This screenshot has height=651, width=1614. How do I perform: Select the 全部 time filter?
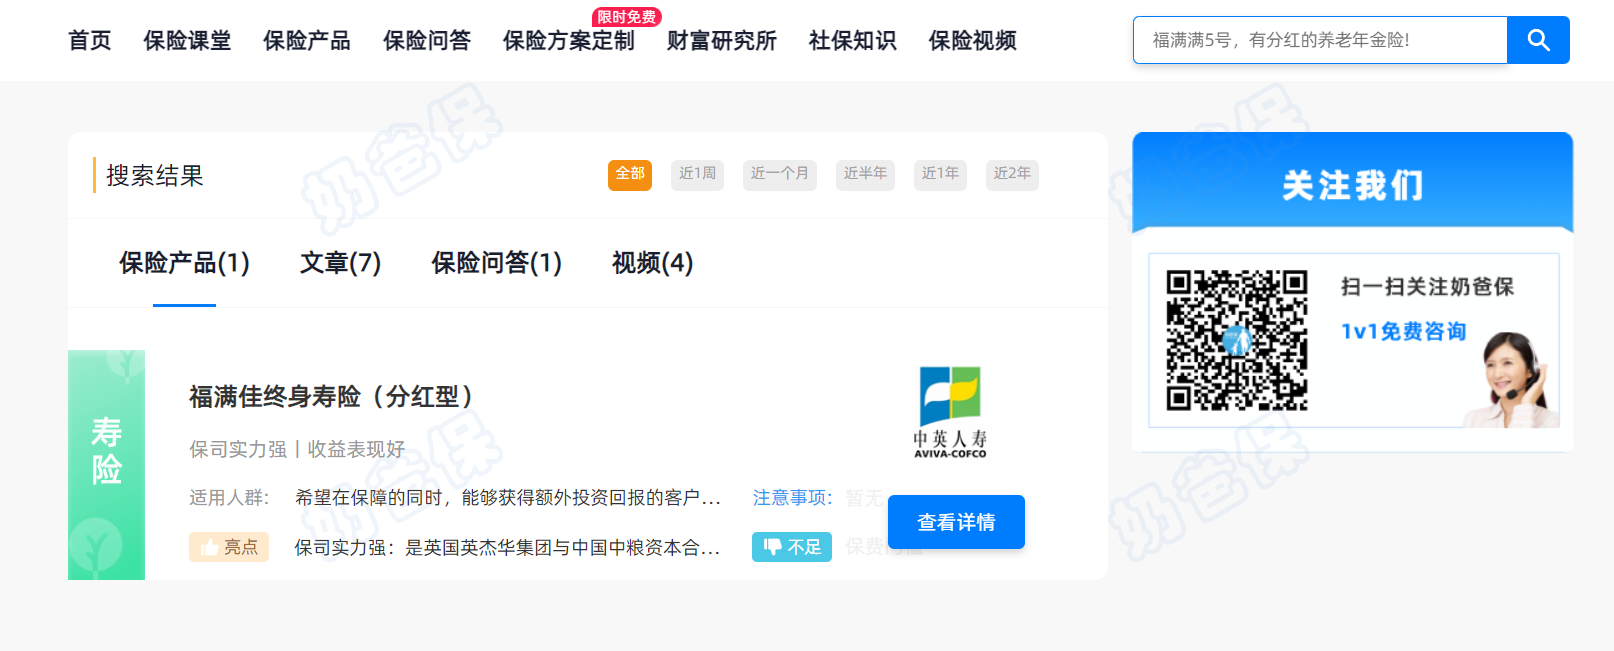tap(629, 174)
